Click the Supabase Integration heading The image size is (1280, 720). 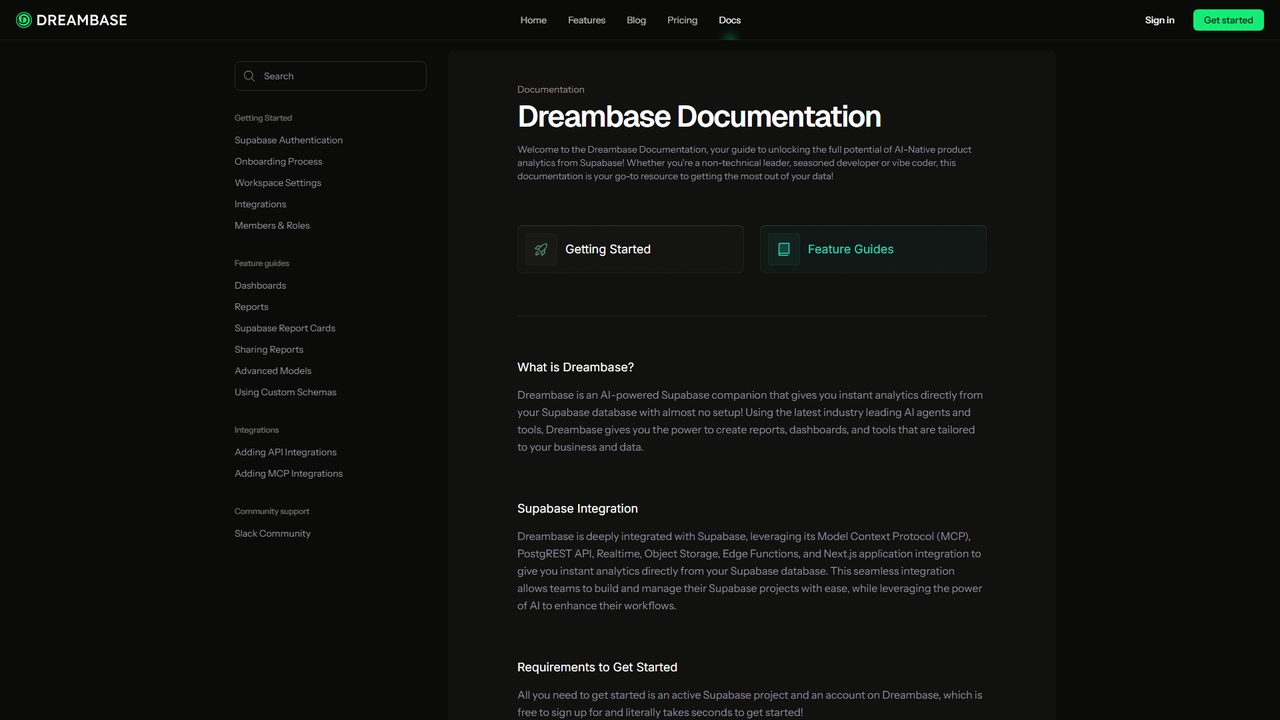pyautogui.click(x=577, y=508)
